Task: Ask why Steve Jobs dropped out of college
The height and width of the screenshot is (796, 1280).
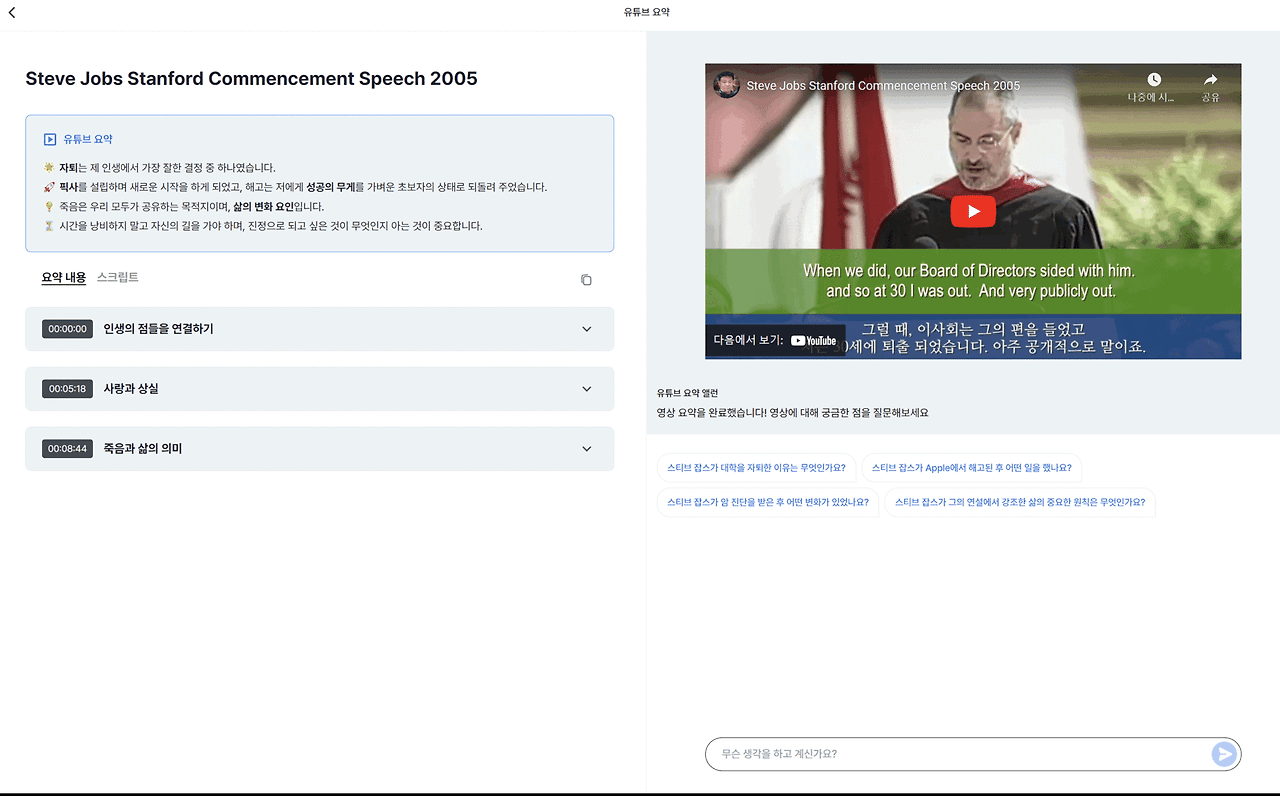Action: pos(756,468)
